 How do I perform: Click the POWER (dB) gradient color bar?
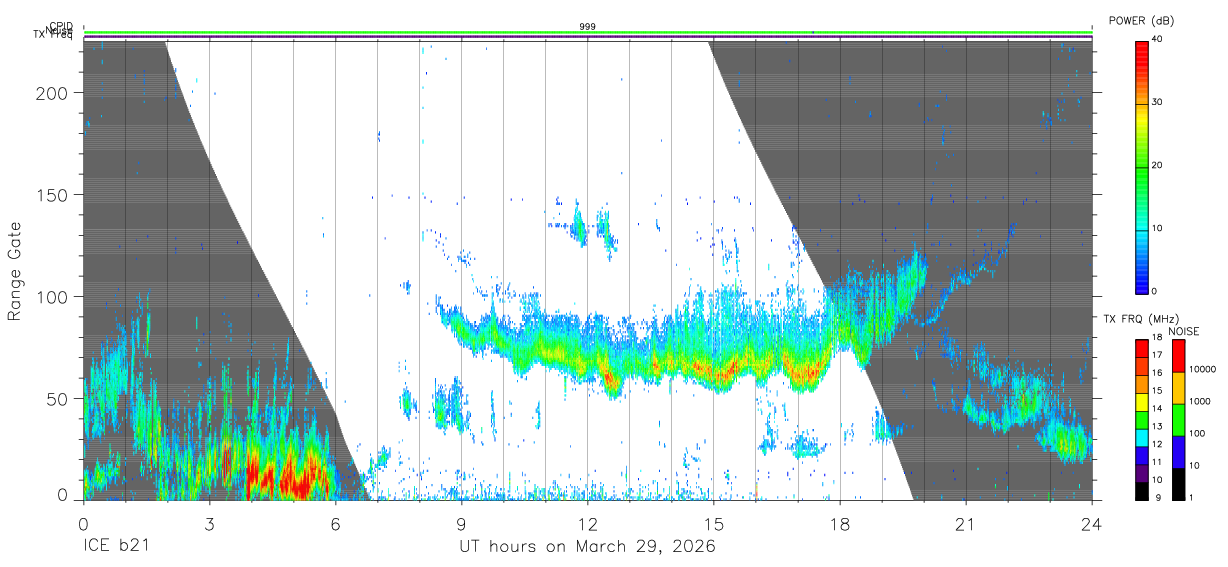(x=1142, y=166)
